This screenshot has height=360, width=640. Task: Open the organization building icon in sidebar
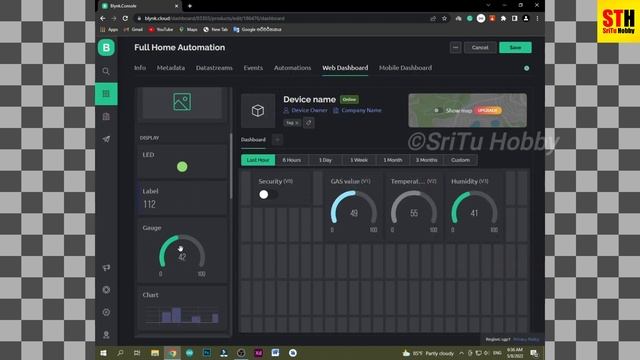106,117
